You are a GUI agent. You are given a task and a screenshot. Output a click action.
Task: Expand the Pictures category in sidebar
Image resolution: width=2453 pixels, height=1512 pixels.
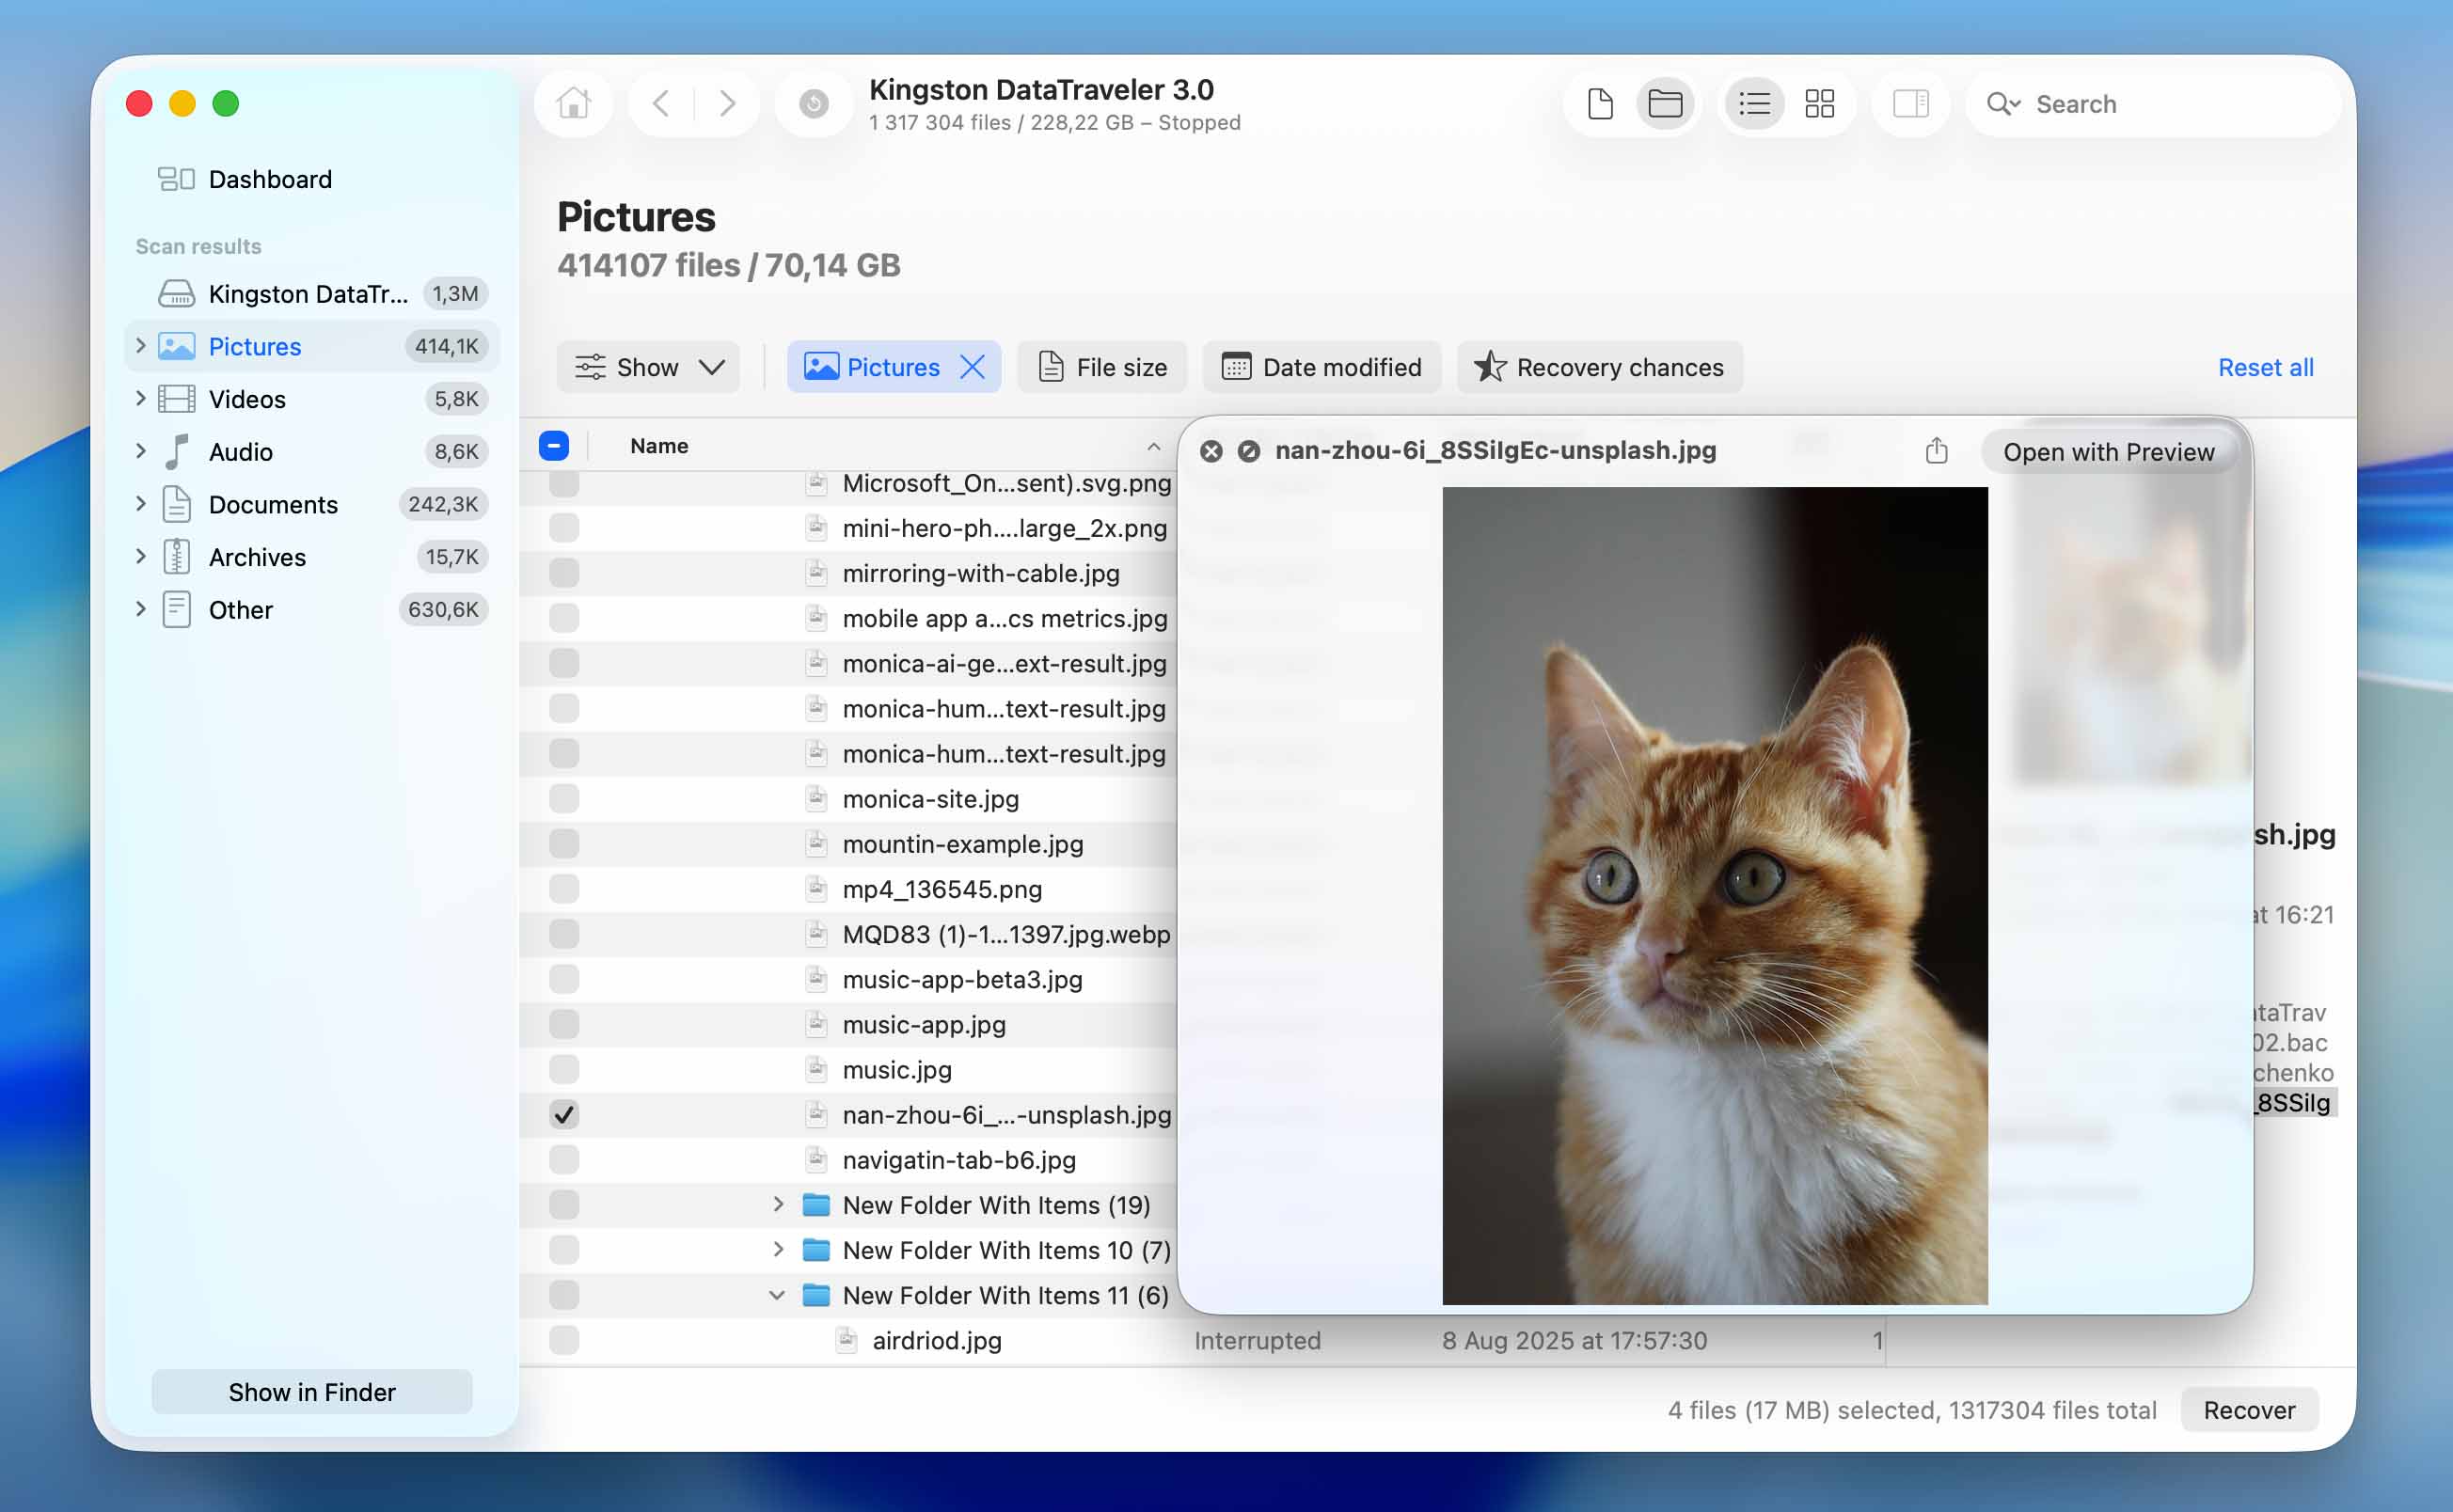coord(141,346)
